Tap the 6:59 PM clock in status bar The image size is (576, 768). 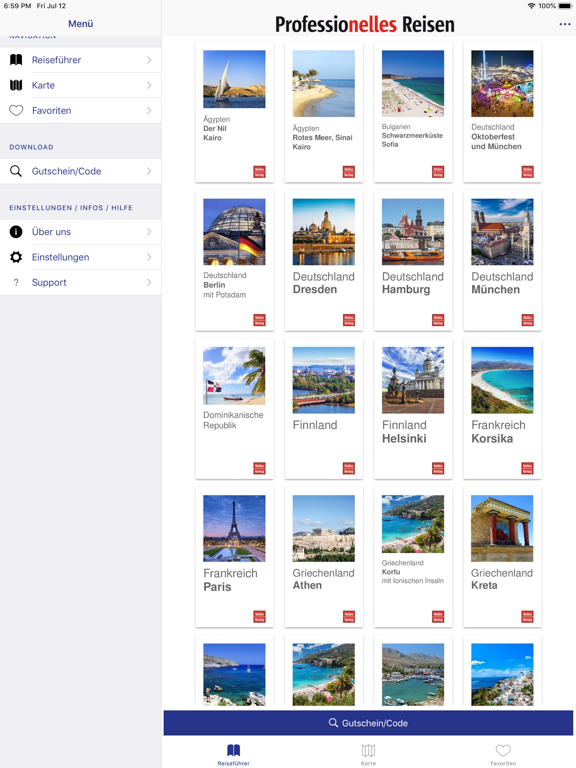pos(17,6)
